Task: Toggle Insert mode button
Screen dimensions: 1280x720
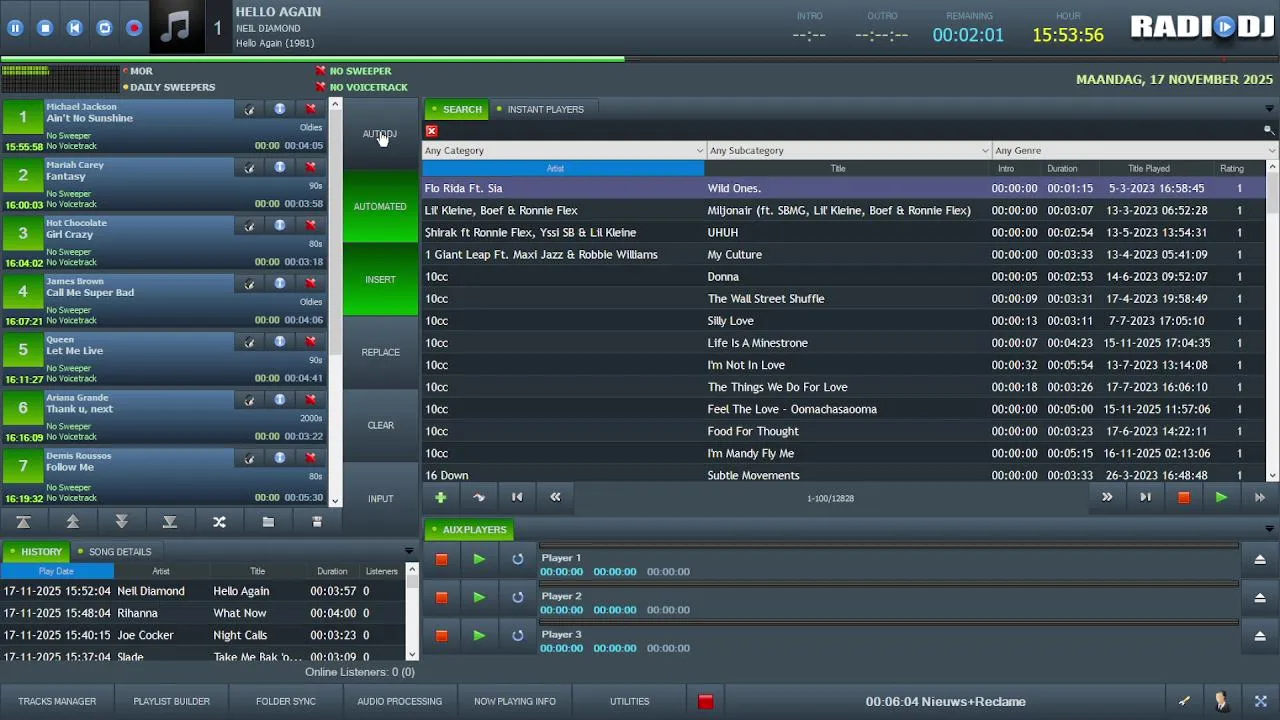Action: pyautogui.click(x=380, y=280)
